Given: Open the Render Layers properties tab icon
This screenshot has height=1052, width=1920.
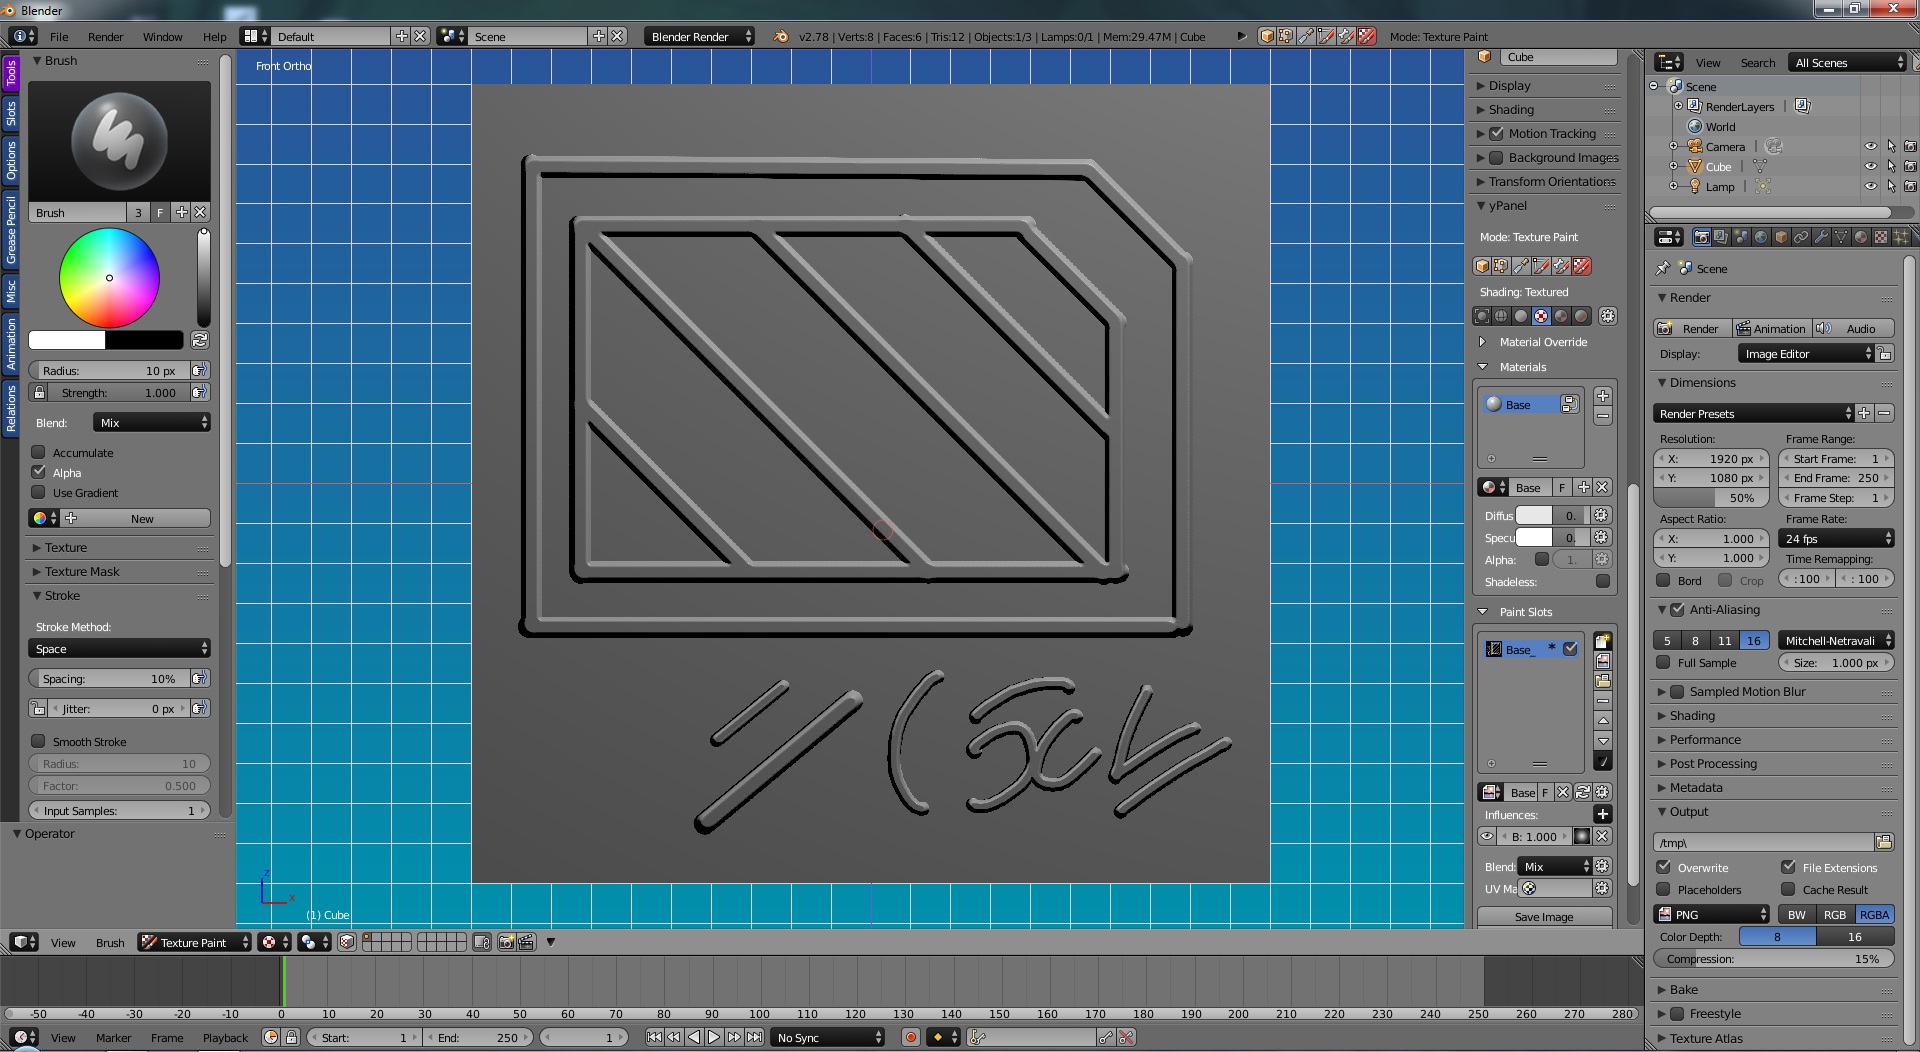Looking at the screenshot, I should tap(1721, 237).
